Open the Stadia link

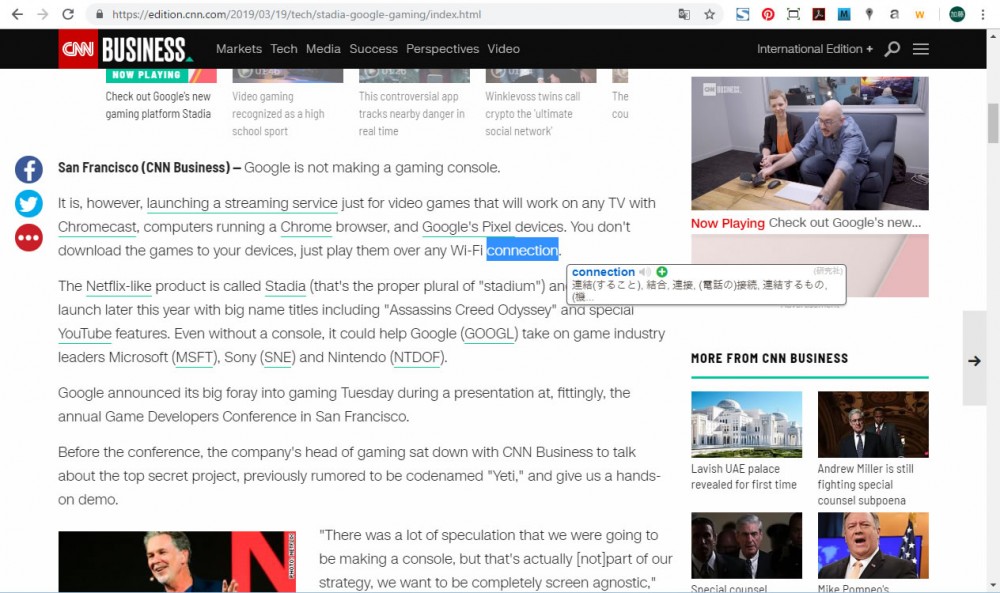click(285, 286)
